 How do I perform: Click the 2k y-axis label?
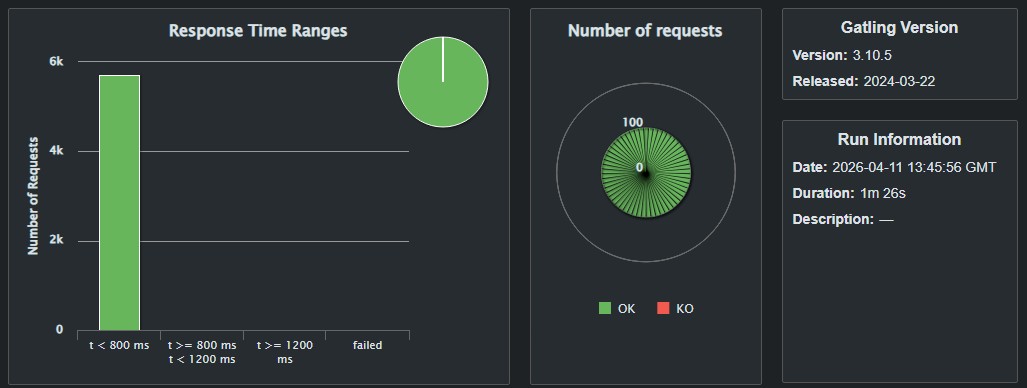[x=57, y=241]
